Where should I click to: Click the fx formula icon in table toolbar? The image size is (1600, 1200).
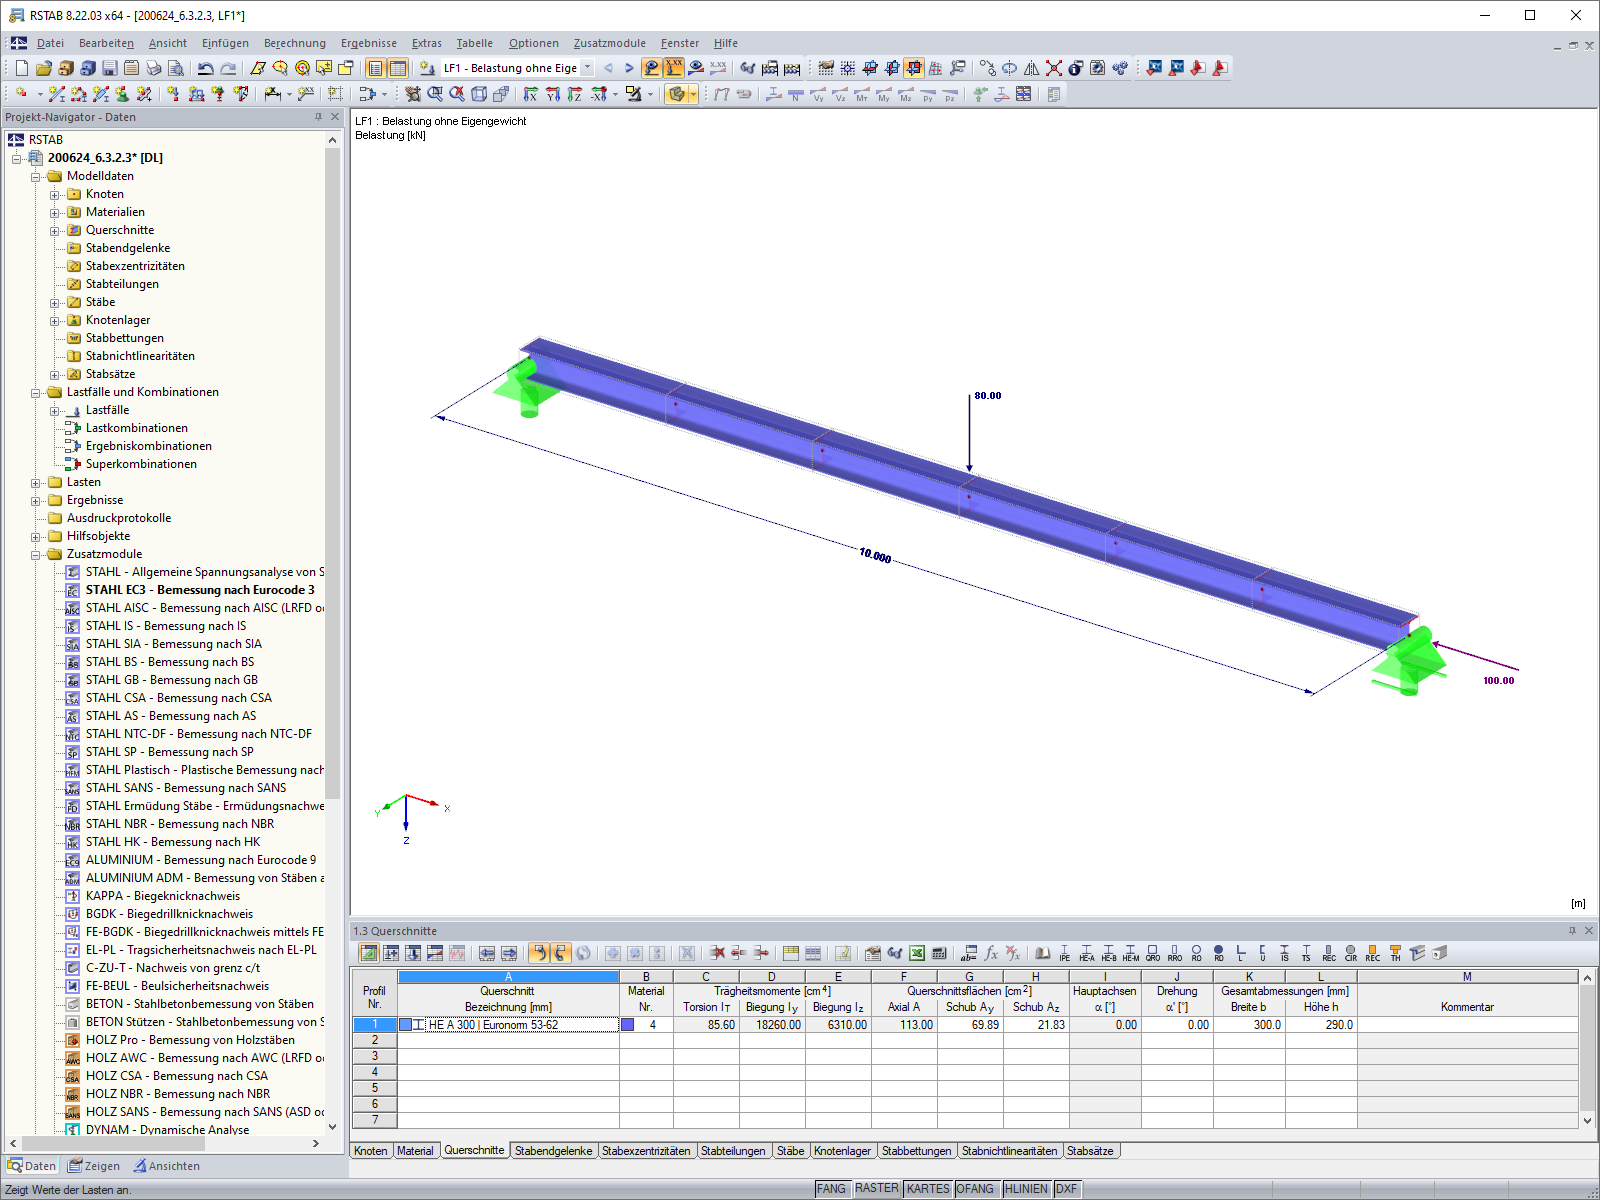point(991,953)
